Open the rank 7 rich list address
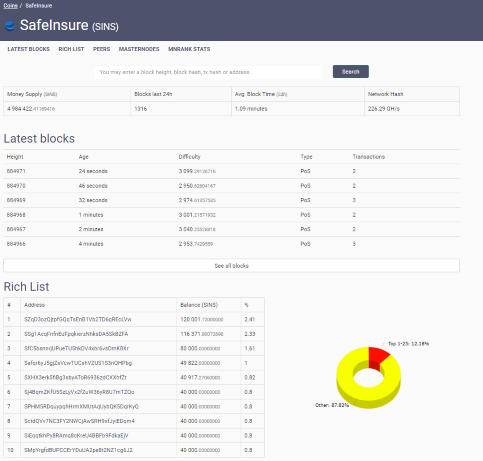 pyautogui.click(x=81, y=406)
